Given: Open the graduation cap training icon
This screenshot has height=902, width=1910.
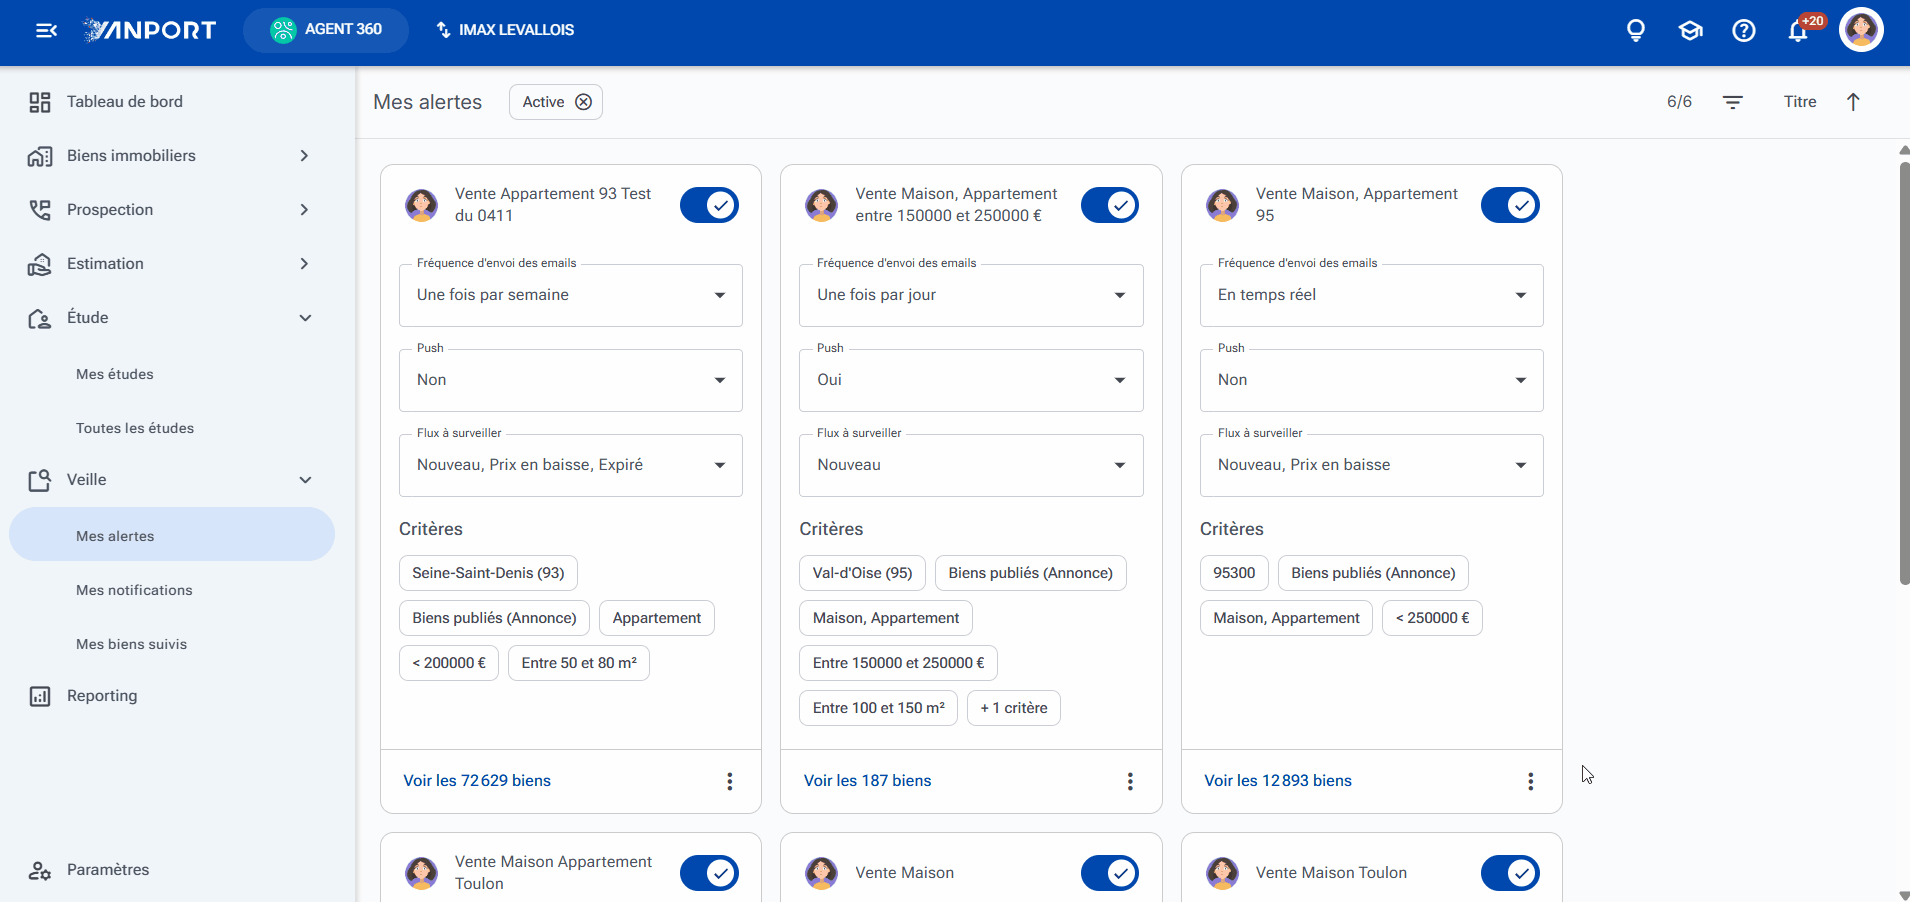Looking at the screenshot, I should tap(1690, 30).
